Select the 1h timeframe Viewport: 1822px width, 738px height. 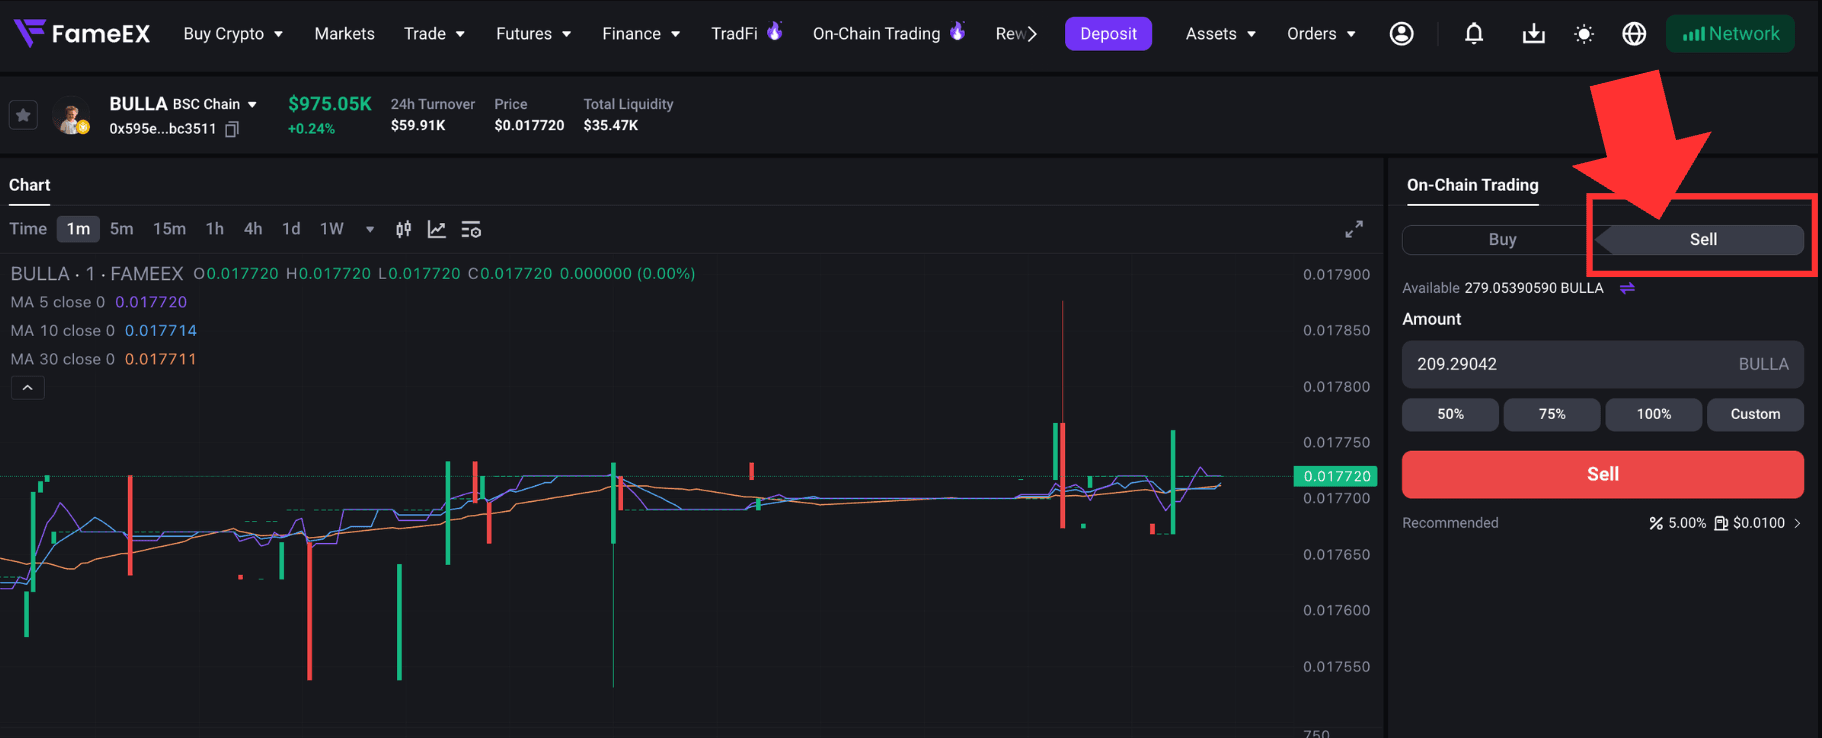click(x=214, y=229)
